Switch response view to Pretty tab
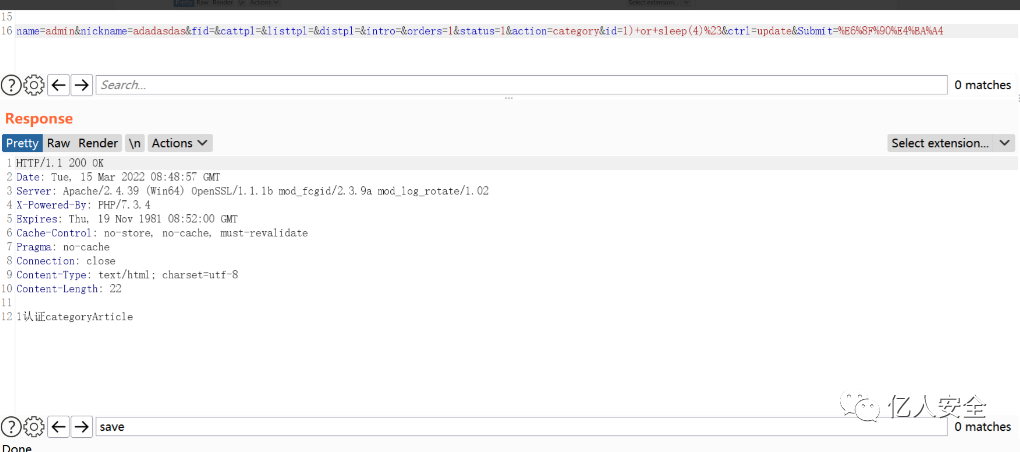The width and height of the screenshot is (1020, 452). pos(23,143)
